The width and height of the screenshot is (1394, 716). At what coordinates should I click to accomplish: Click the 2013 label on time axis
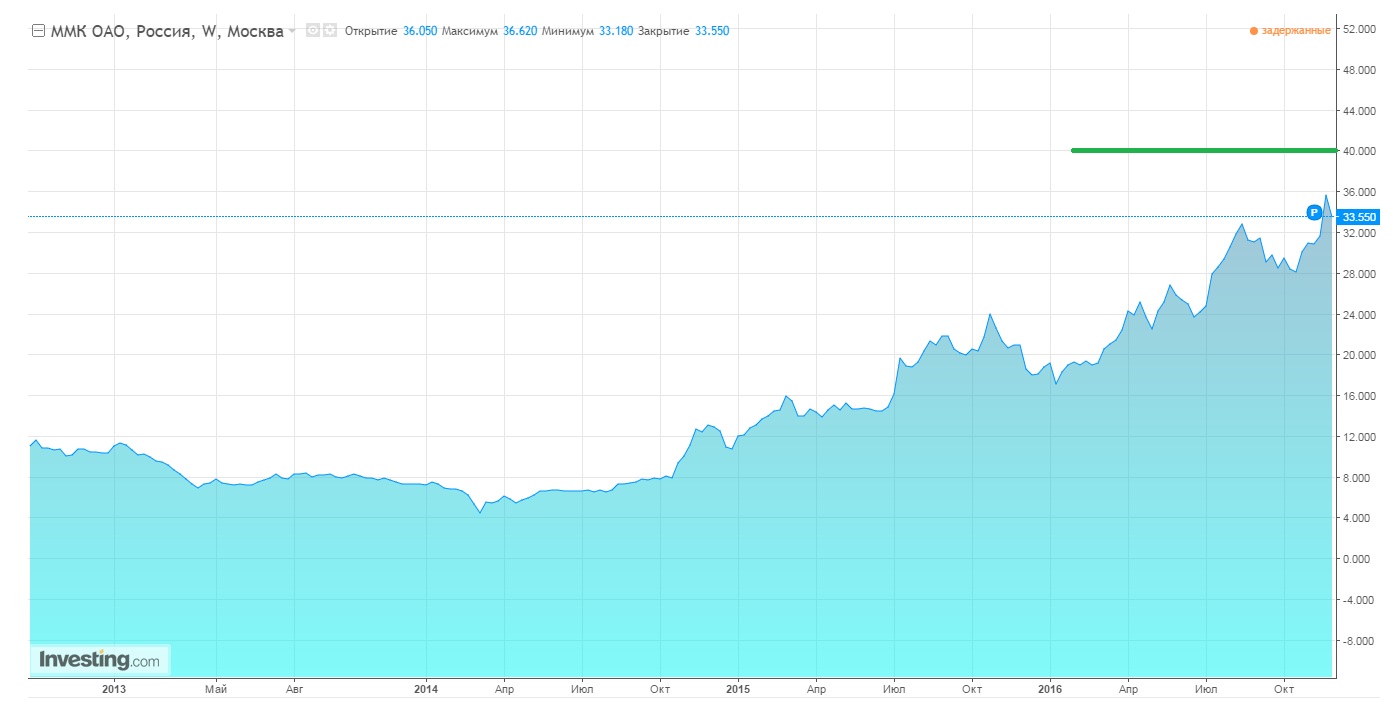[x=114, y=689]
